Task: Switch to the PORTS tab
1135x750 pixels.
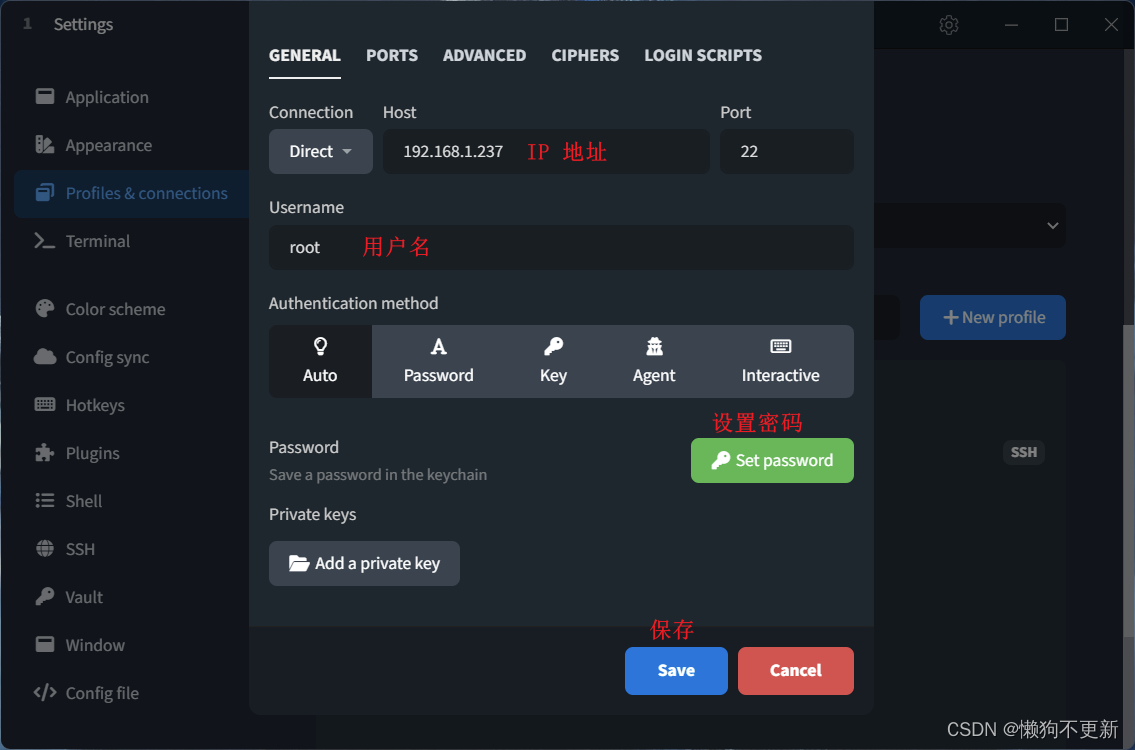Action: (392, 55)
